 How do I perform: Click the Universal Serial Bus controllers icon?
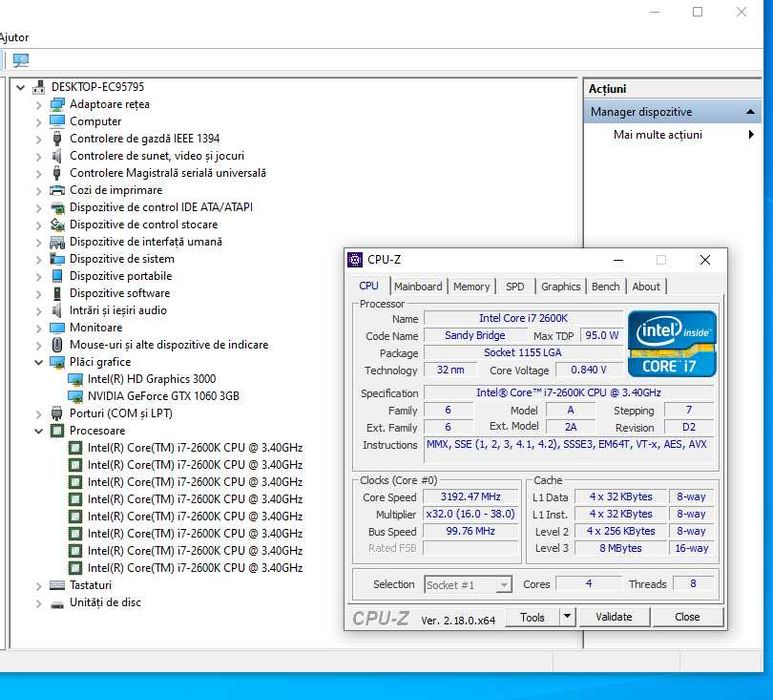click(x=57, y=173)
